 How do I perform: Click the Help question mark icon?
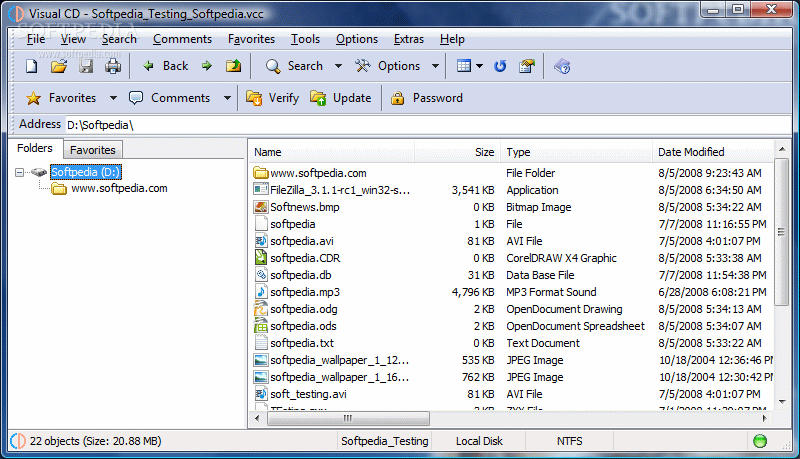click(562, 66)
